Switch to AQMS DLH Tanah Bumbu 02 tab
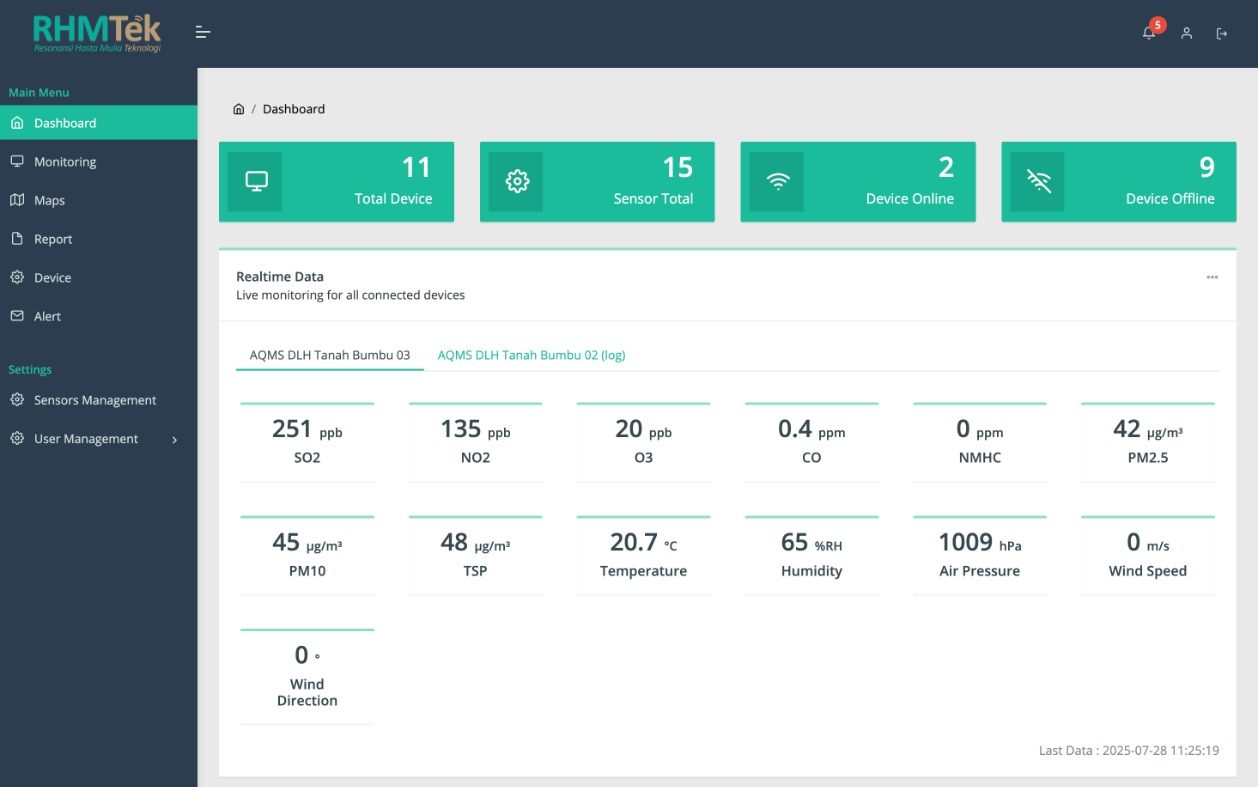This screenshot has width=1258, height=787. coord(530,354)
